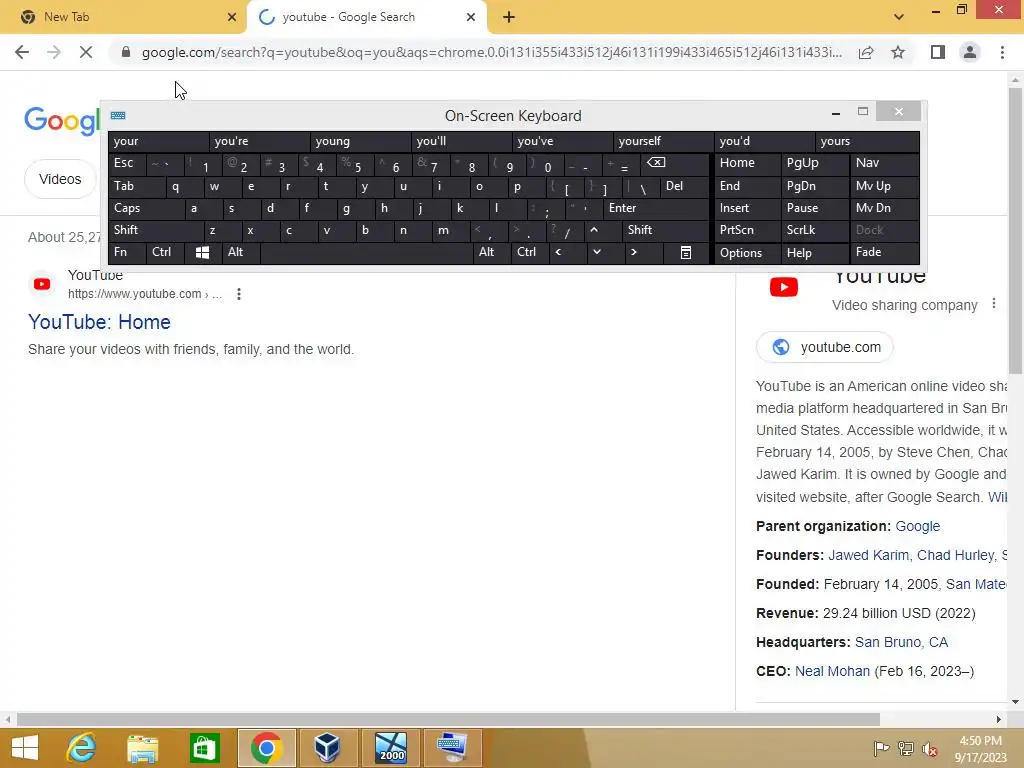Open more options for the YouTube search result
This screenshot has width=1024, height=768.
(239, 294)
